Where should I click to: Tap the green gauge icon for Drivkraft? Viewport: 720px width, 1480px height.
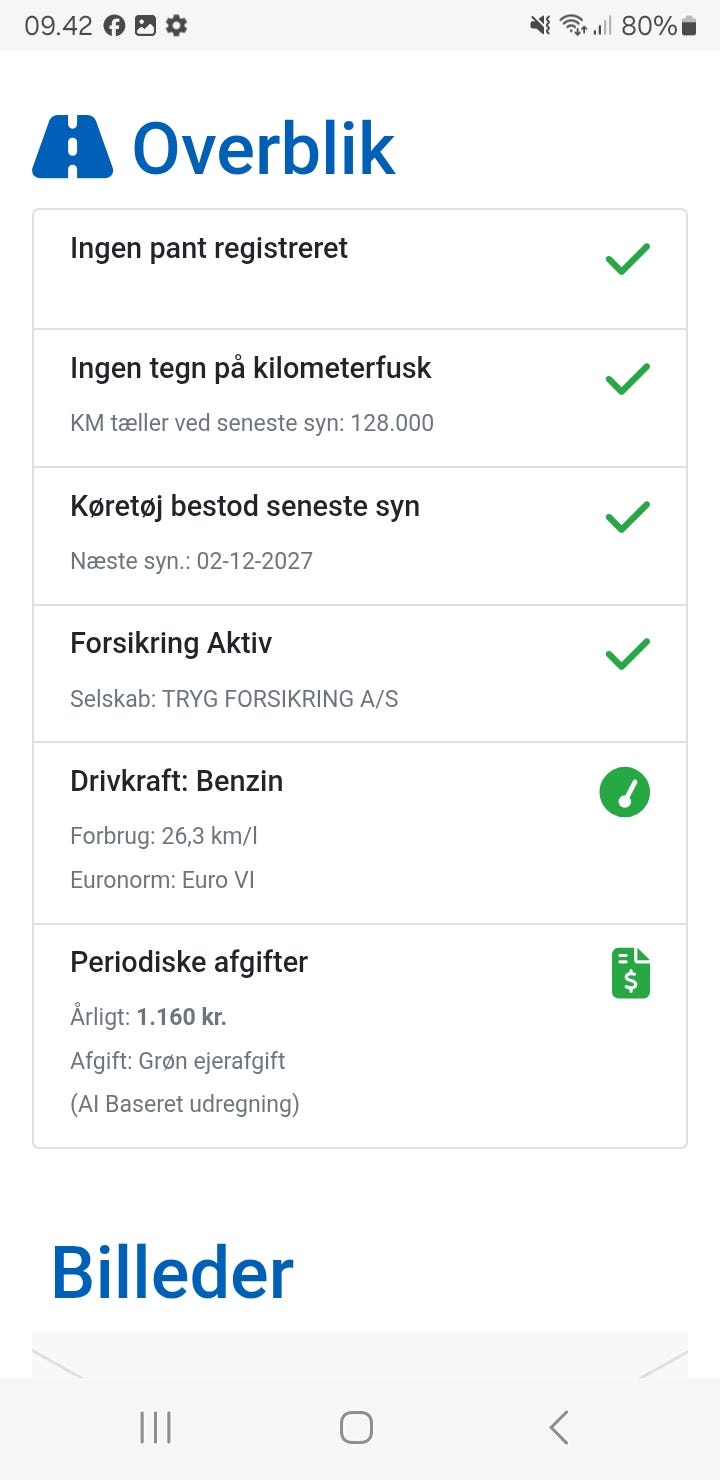pos(625,793)
